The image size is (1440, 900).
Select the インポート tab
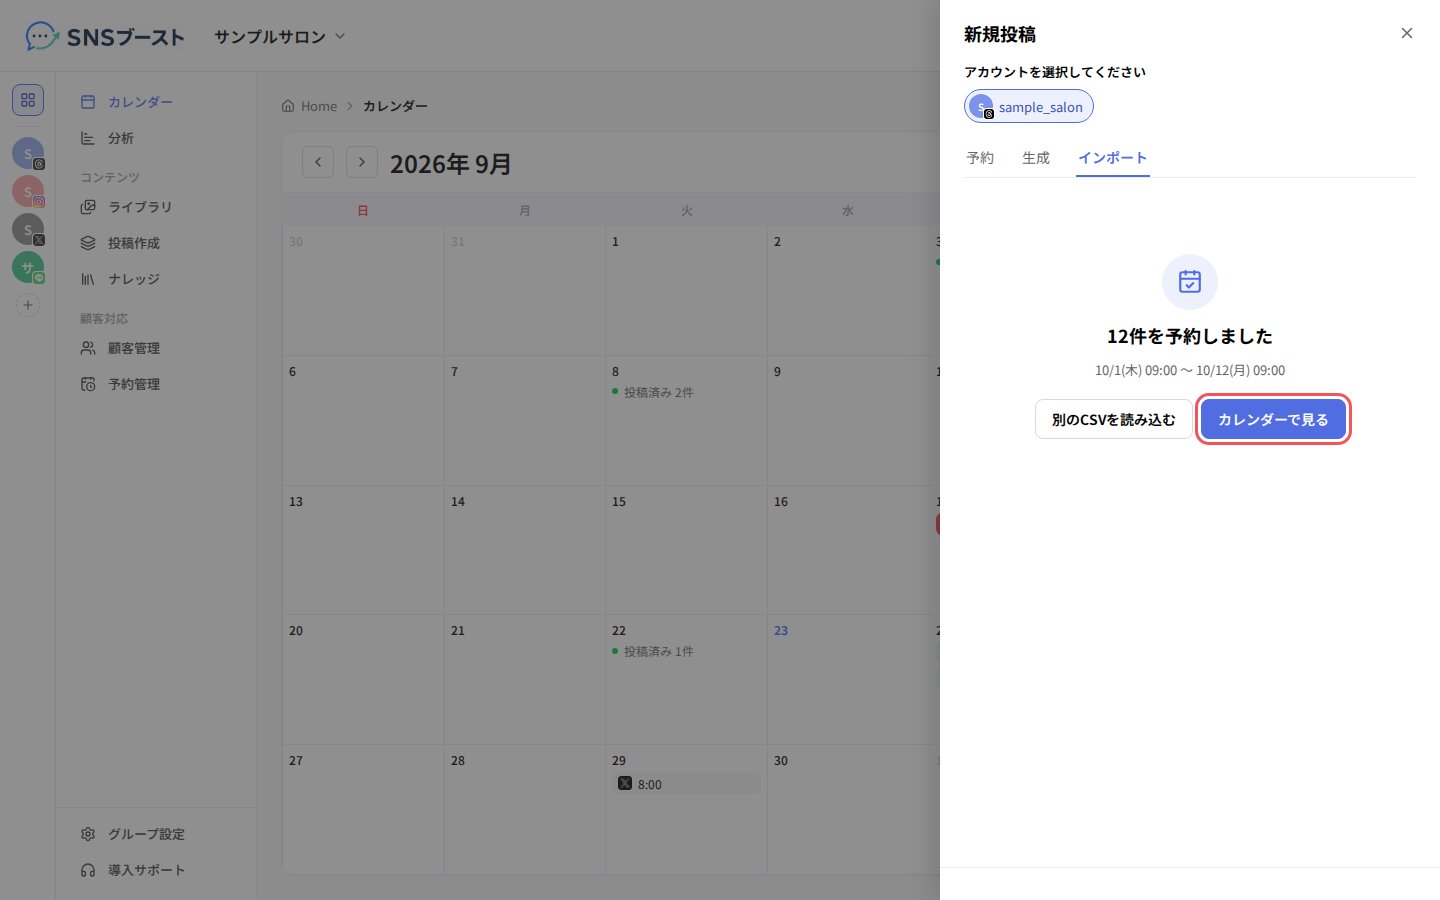(1113, 158)
